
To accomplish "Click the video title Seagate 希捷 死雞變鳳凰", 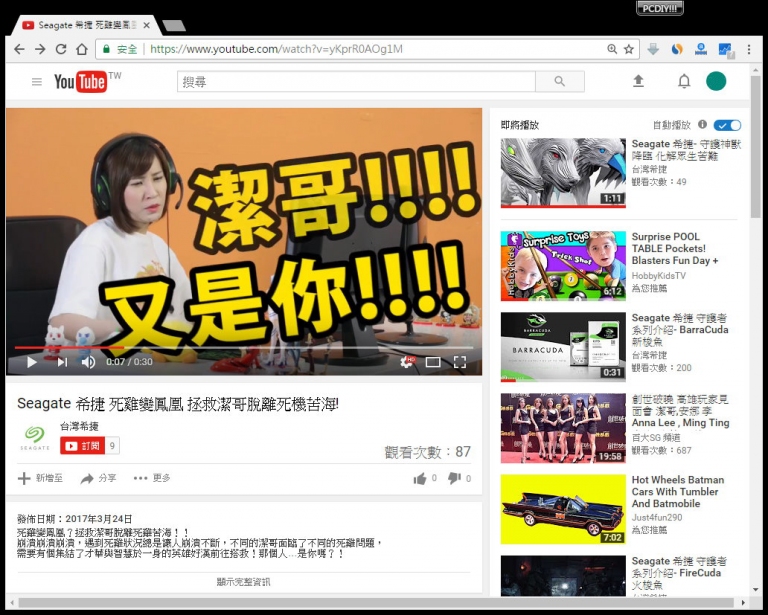I will (x=178, y=404).
